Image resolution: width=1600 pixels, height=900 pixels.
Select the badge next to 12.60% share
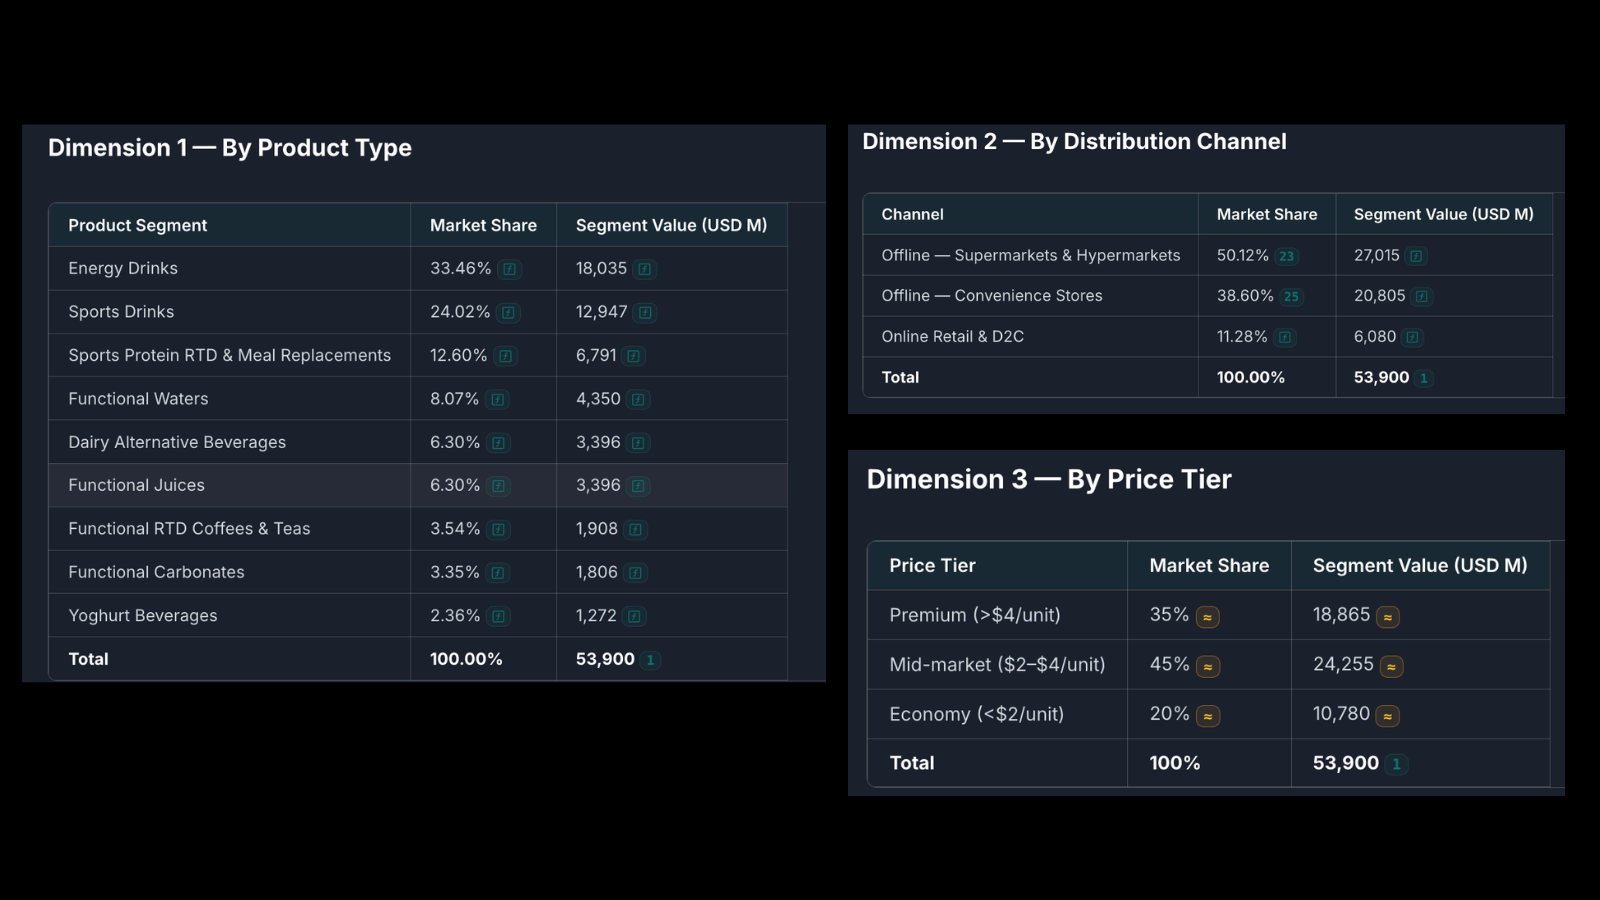point(506,356)
